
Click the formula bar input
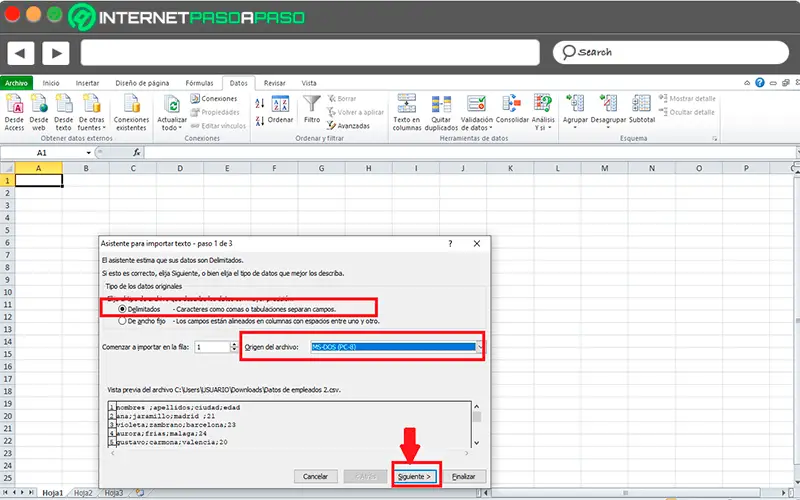(x=469, y=153)
